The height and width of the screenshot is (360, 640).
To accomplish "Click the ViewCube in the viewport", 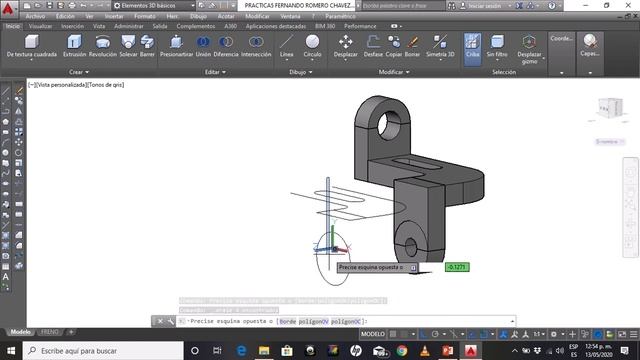I will click(610, 108).
